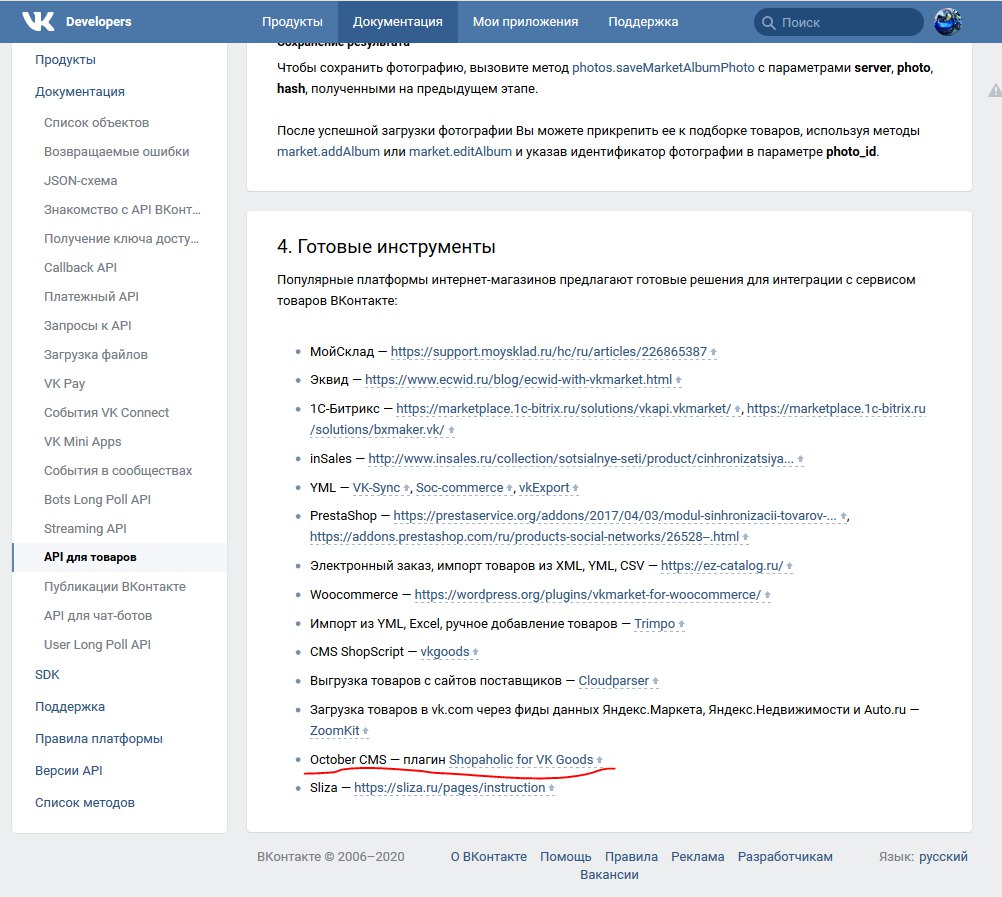
Task: Open Помощь footer link
Action: (x=566, y=856)
